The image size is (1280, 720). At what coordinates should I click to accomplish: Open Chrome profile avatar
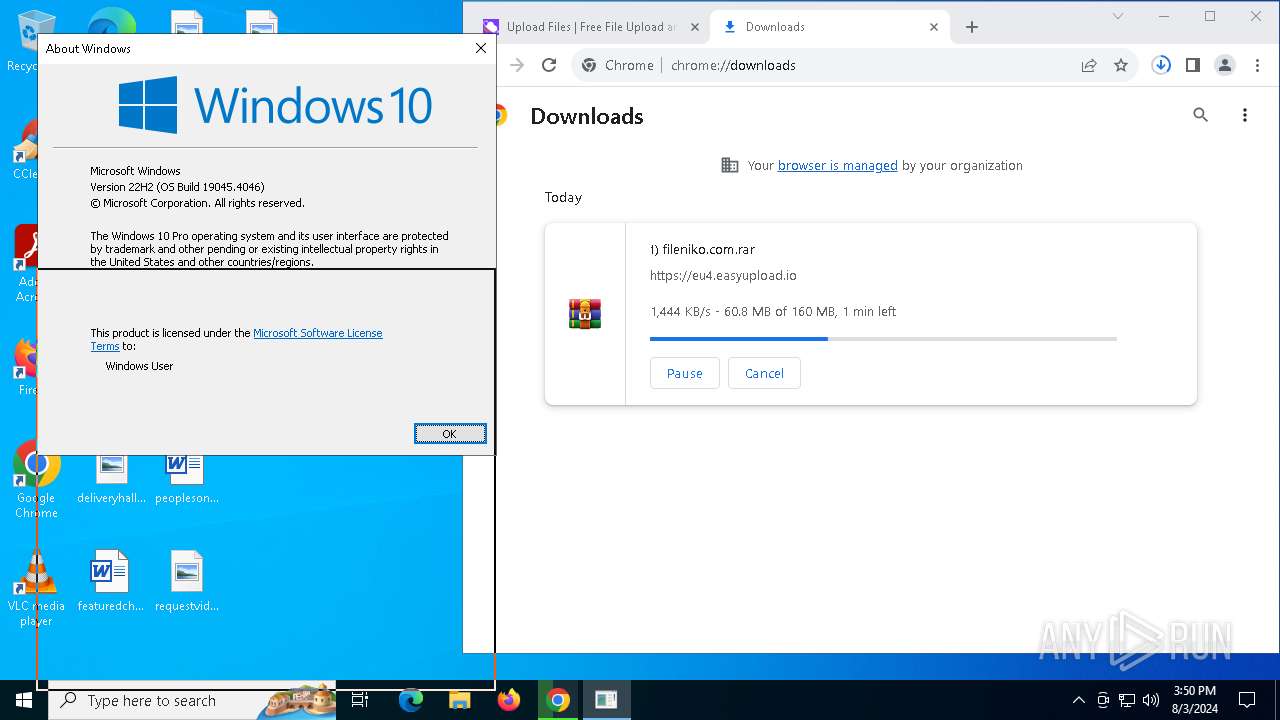(1225, 65)
